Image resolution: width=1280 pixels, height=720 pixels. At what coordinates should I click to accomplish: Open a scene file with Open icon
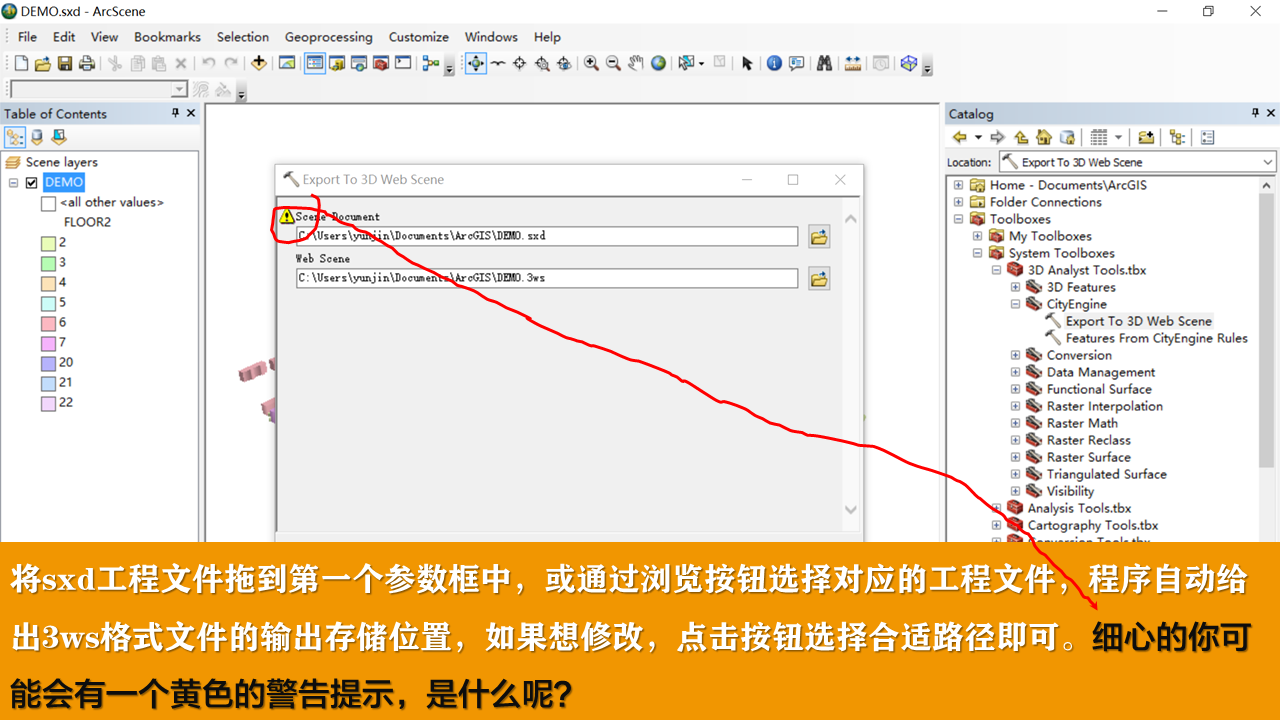43,63
